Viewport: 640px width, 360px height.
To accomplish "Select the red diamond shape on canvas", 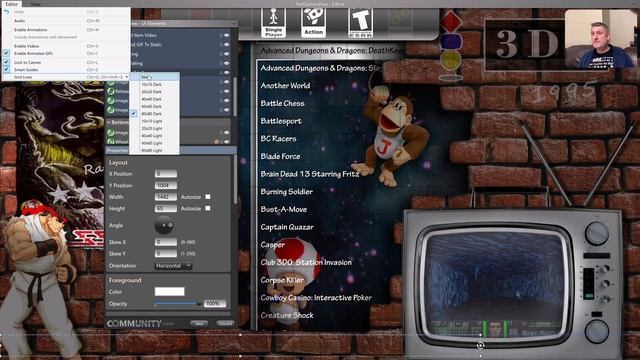I will [x=451, y=21].
